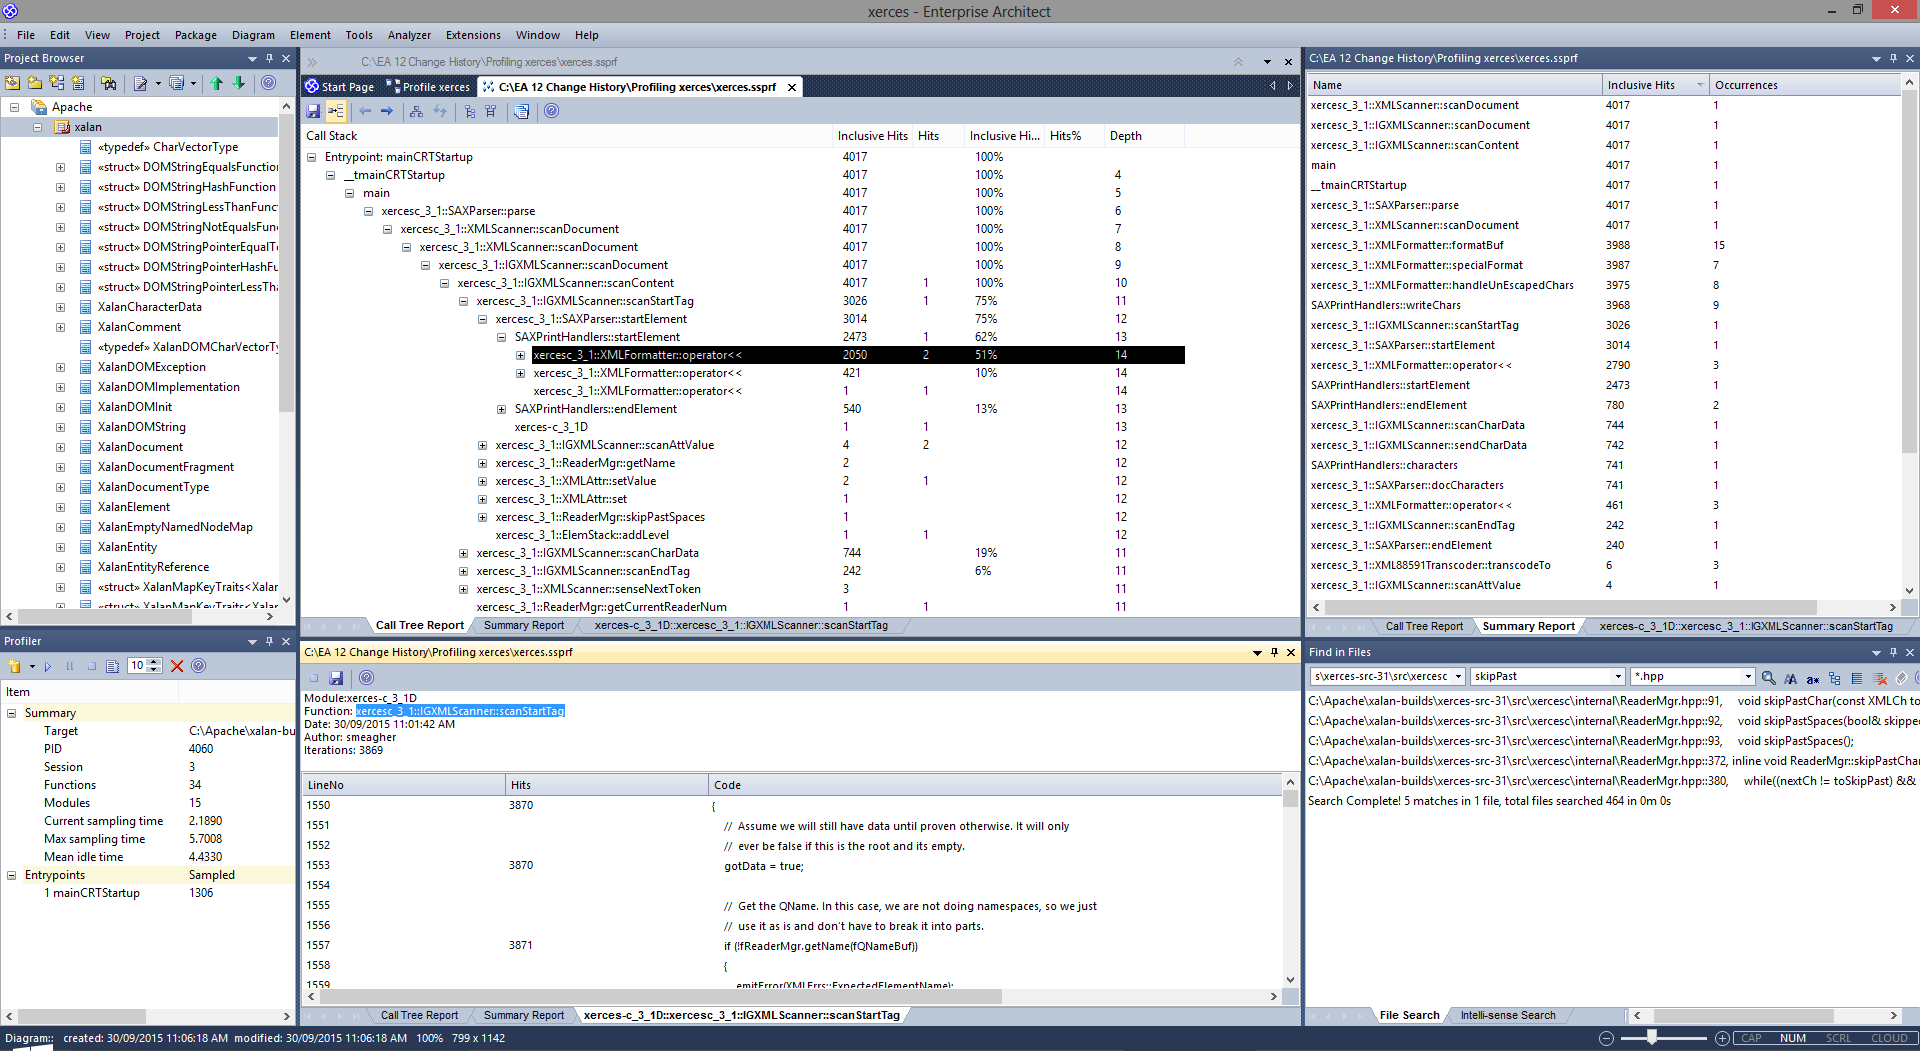
Task: Click the binoculars find icon in Project Browser
Action: (109, 83)
